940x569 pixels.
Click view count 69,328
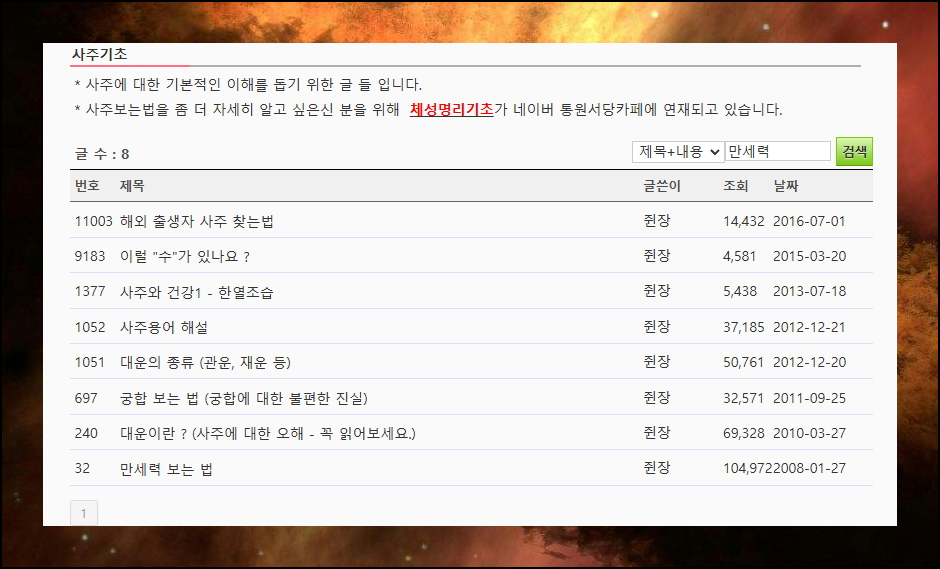[743, 433]
